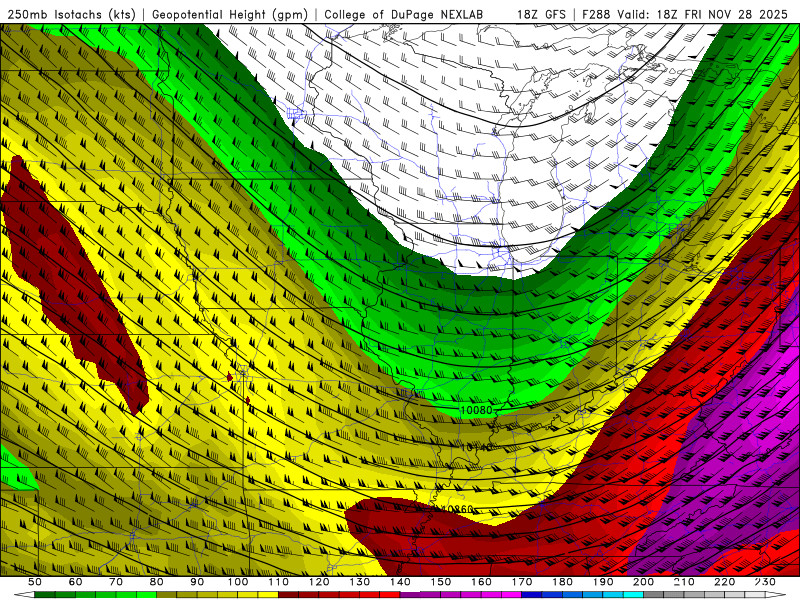Click the 'College of DuPage NEXLAB' label

click(404, 14)
